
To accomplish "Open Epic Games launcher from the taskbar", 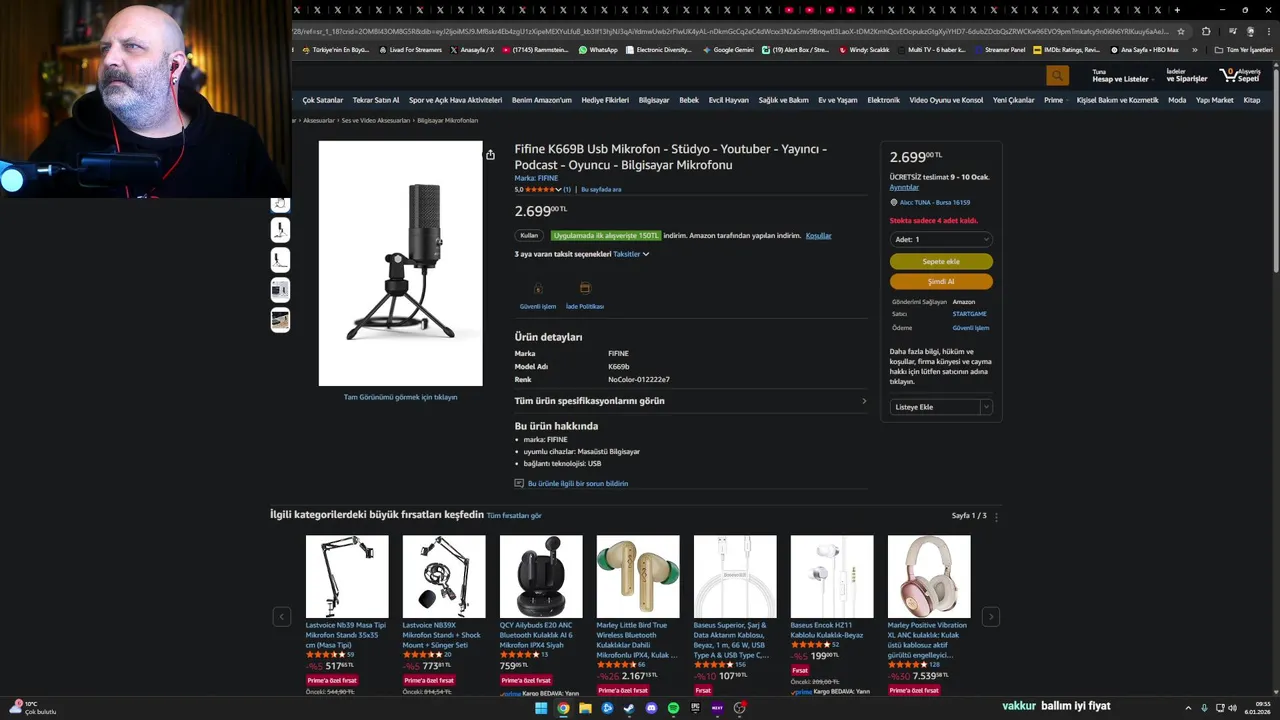I will 695,708.
